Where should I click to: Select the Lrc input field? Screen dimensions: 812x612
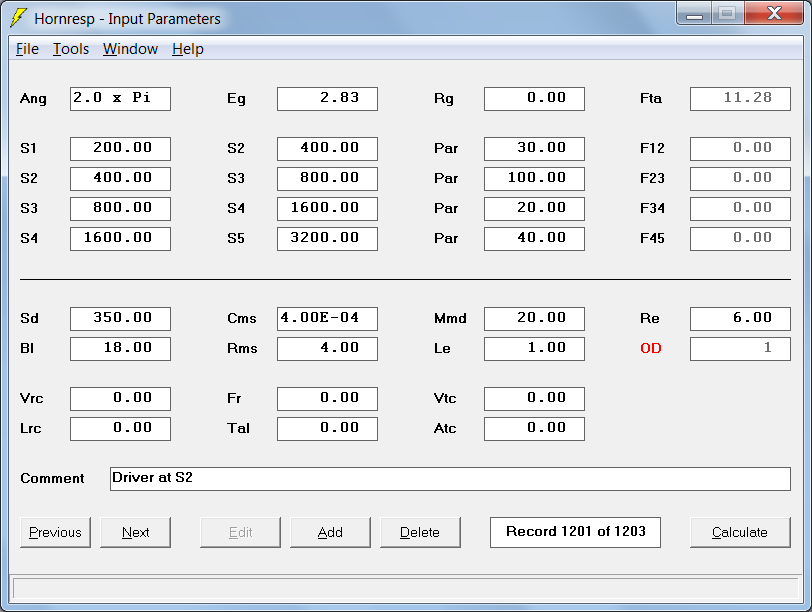click(120, 429)
